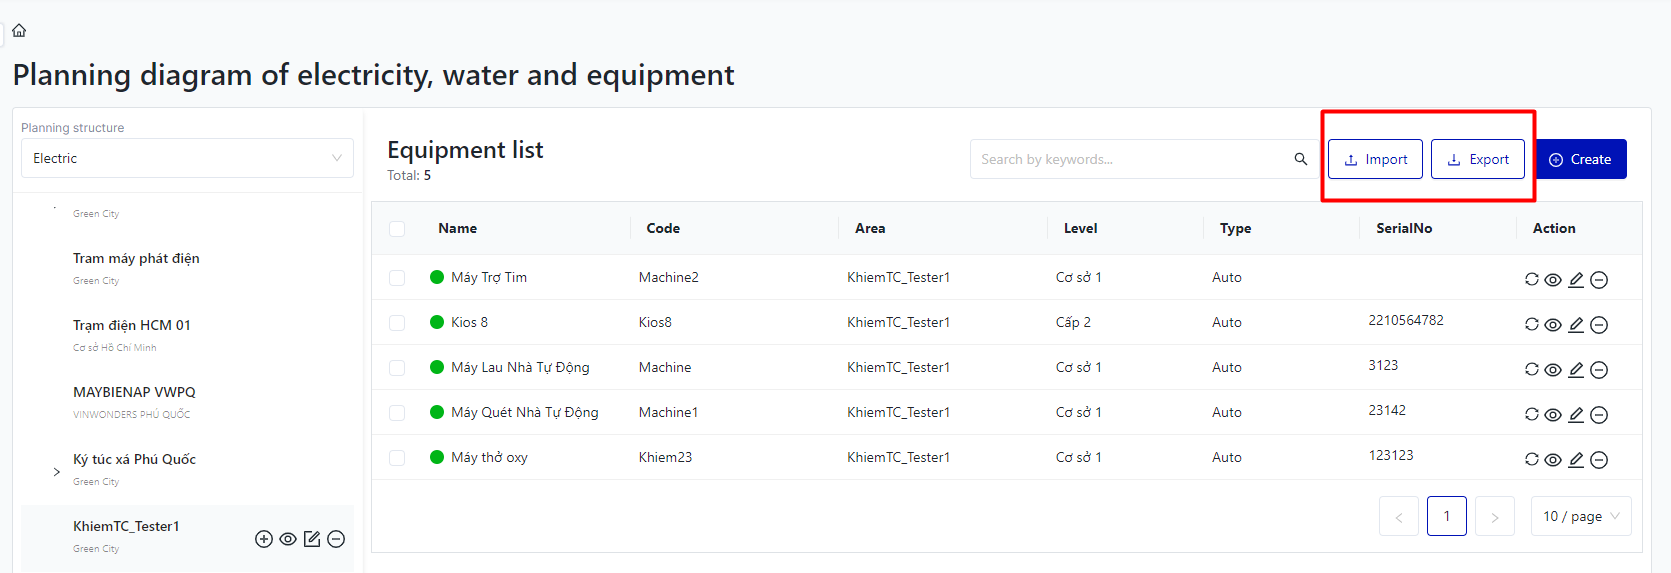Edit the KhiemTC_Tester1 tree node
Viewport: 1671px width, 573px height.
point(312,539)
